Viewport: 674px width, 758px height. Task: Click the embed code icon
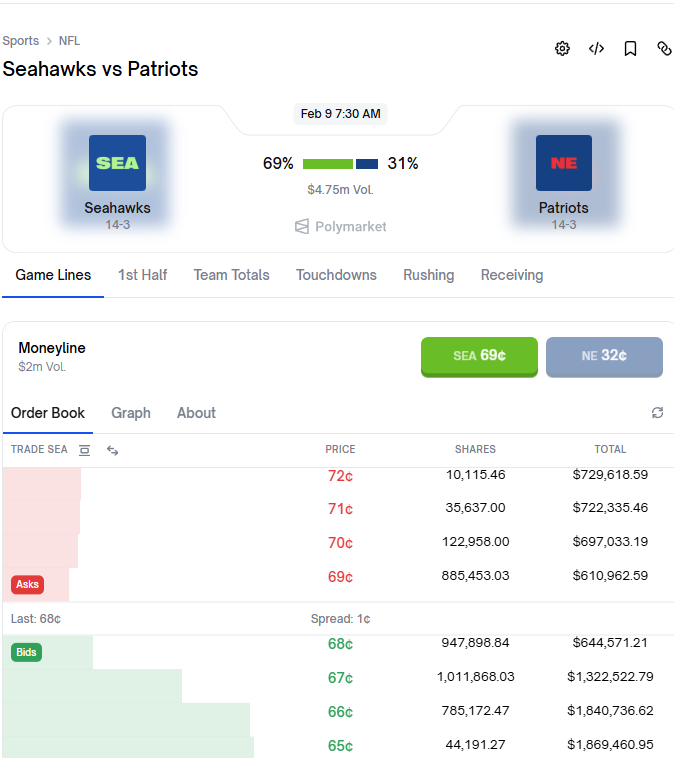click(x=596, y=49)
